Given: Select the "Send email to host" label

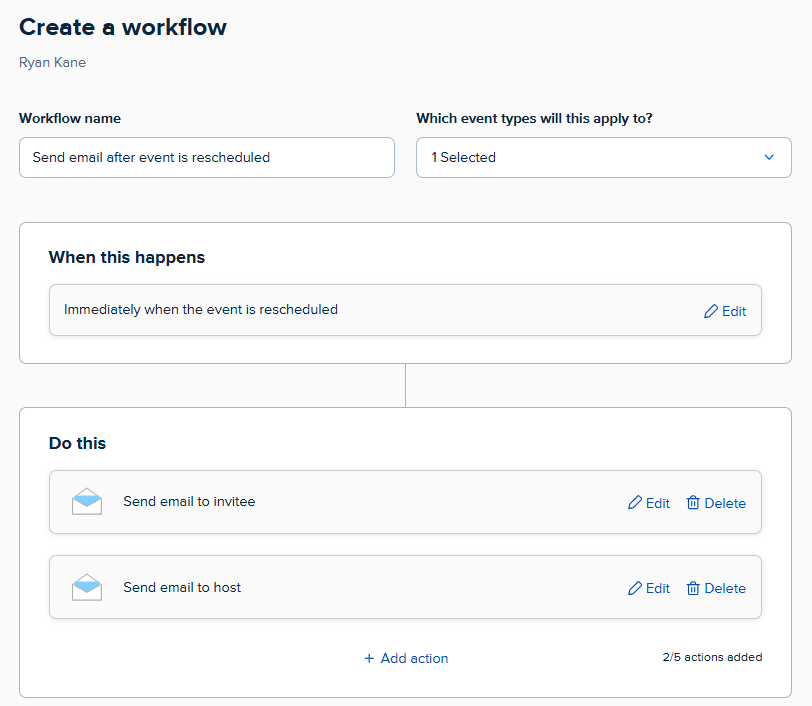Looking at the screenshot, I should pos(182,587).
